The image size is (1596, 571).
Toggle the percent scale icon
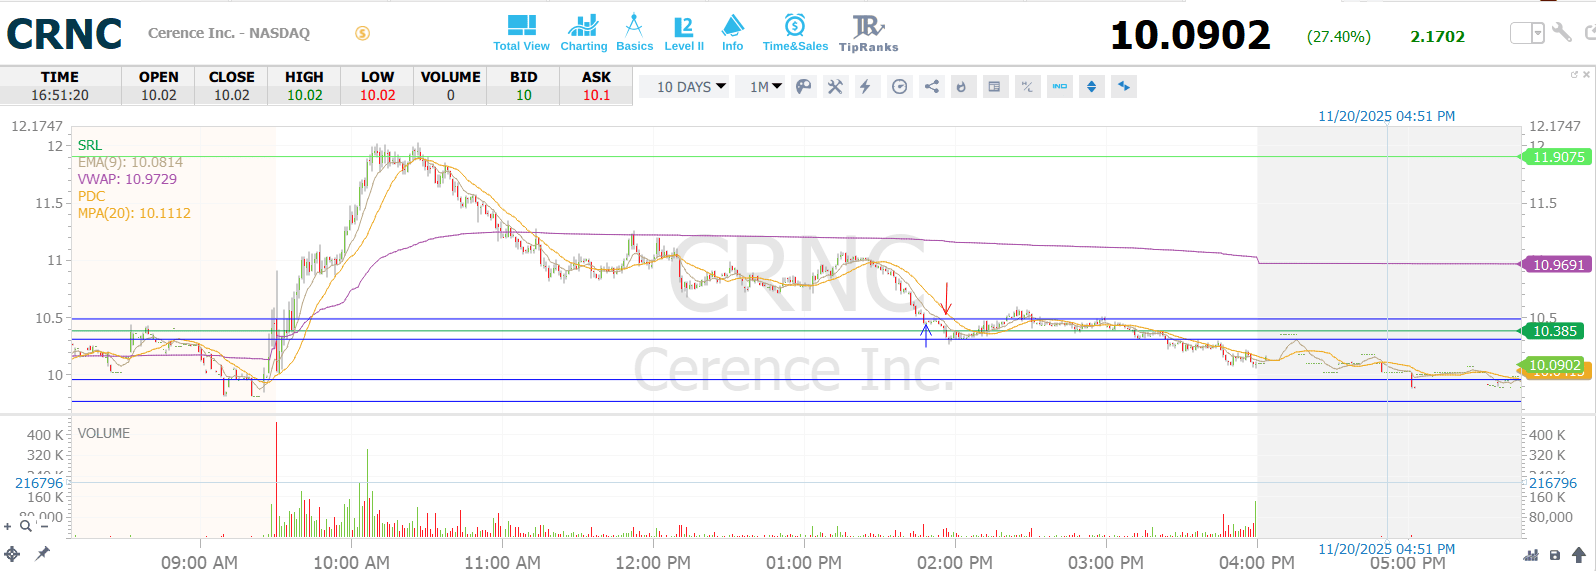(x=1027, y=87)
